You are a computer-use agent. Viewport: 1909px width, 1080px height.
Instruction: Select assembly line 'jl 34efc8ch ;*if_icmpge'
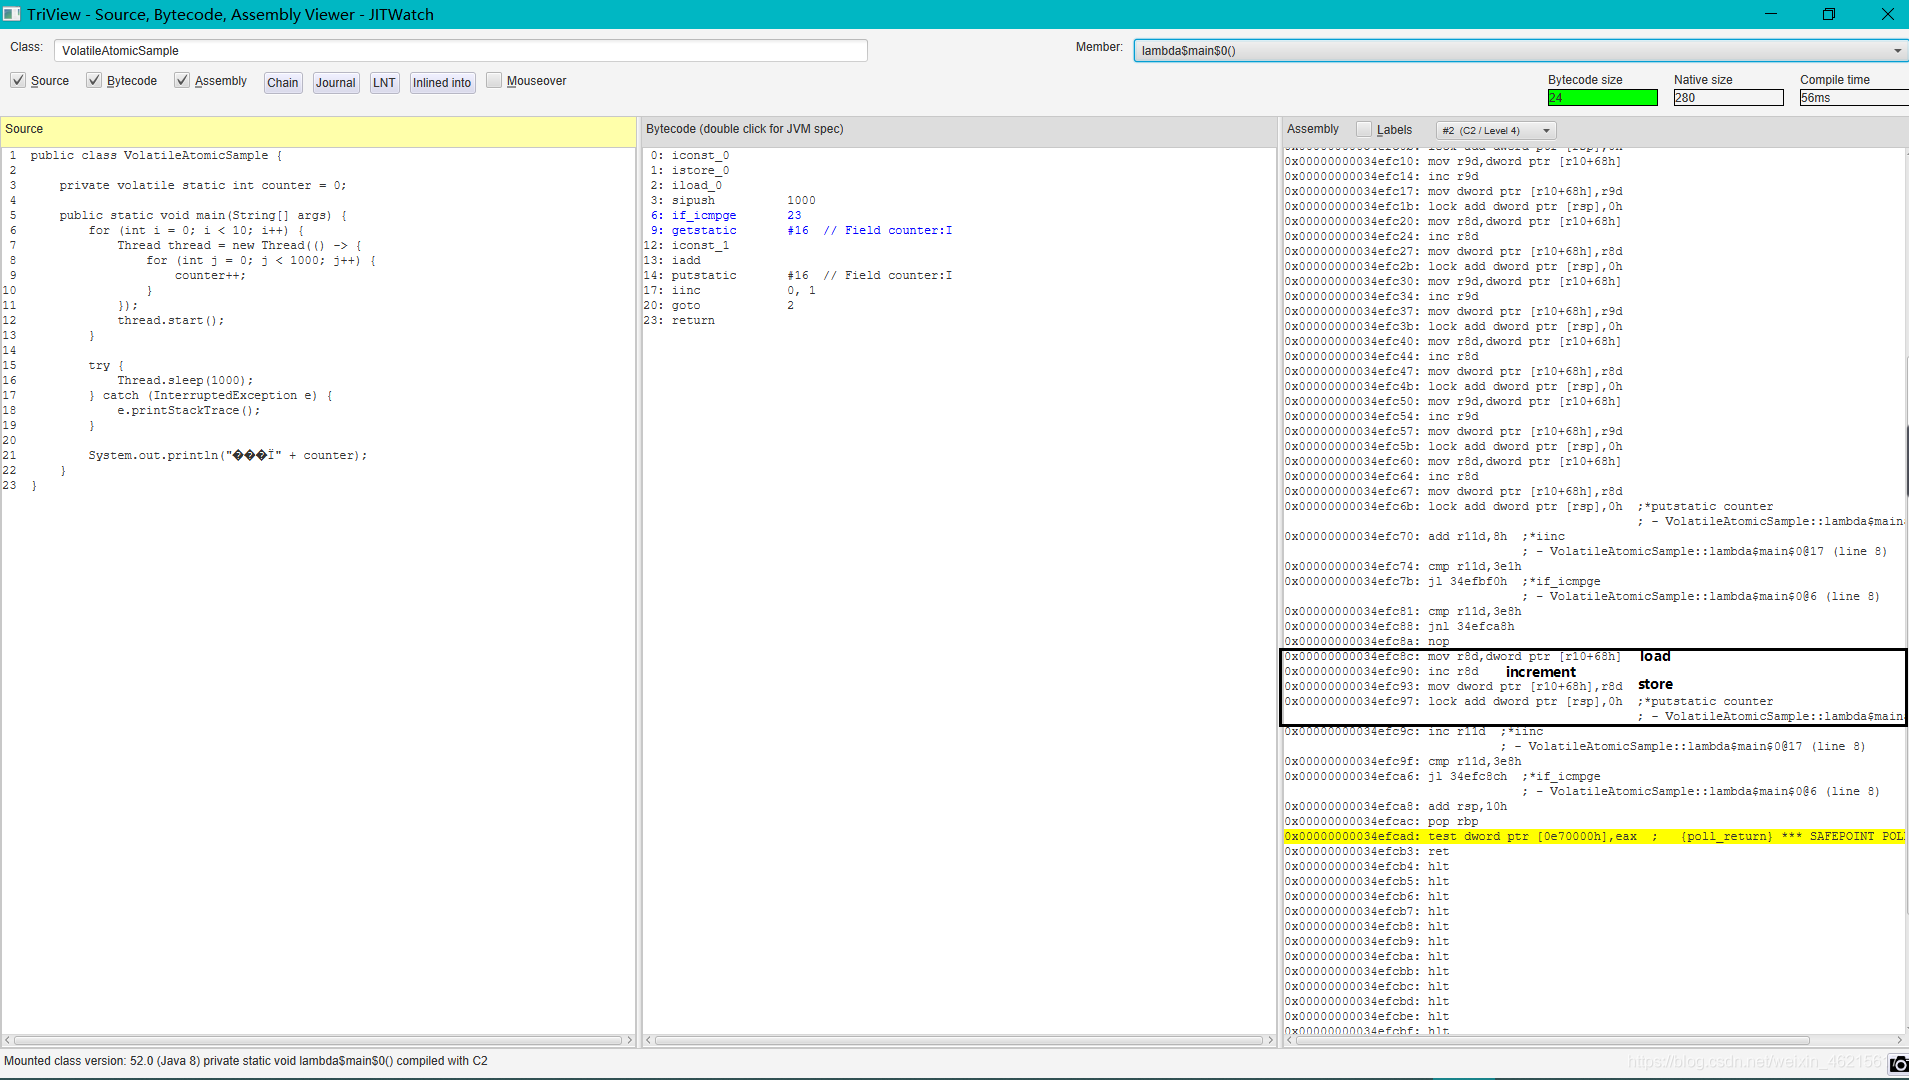[1443, 776]
